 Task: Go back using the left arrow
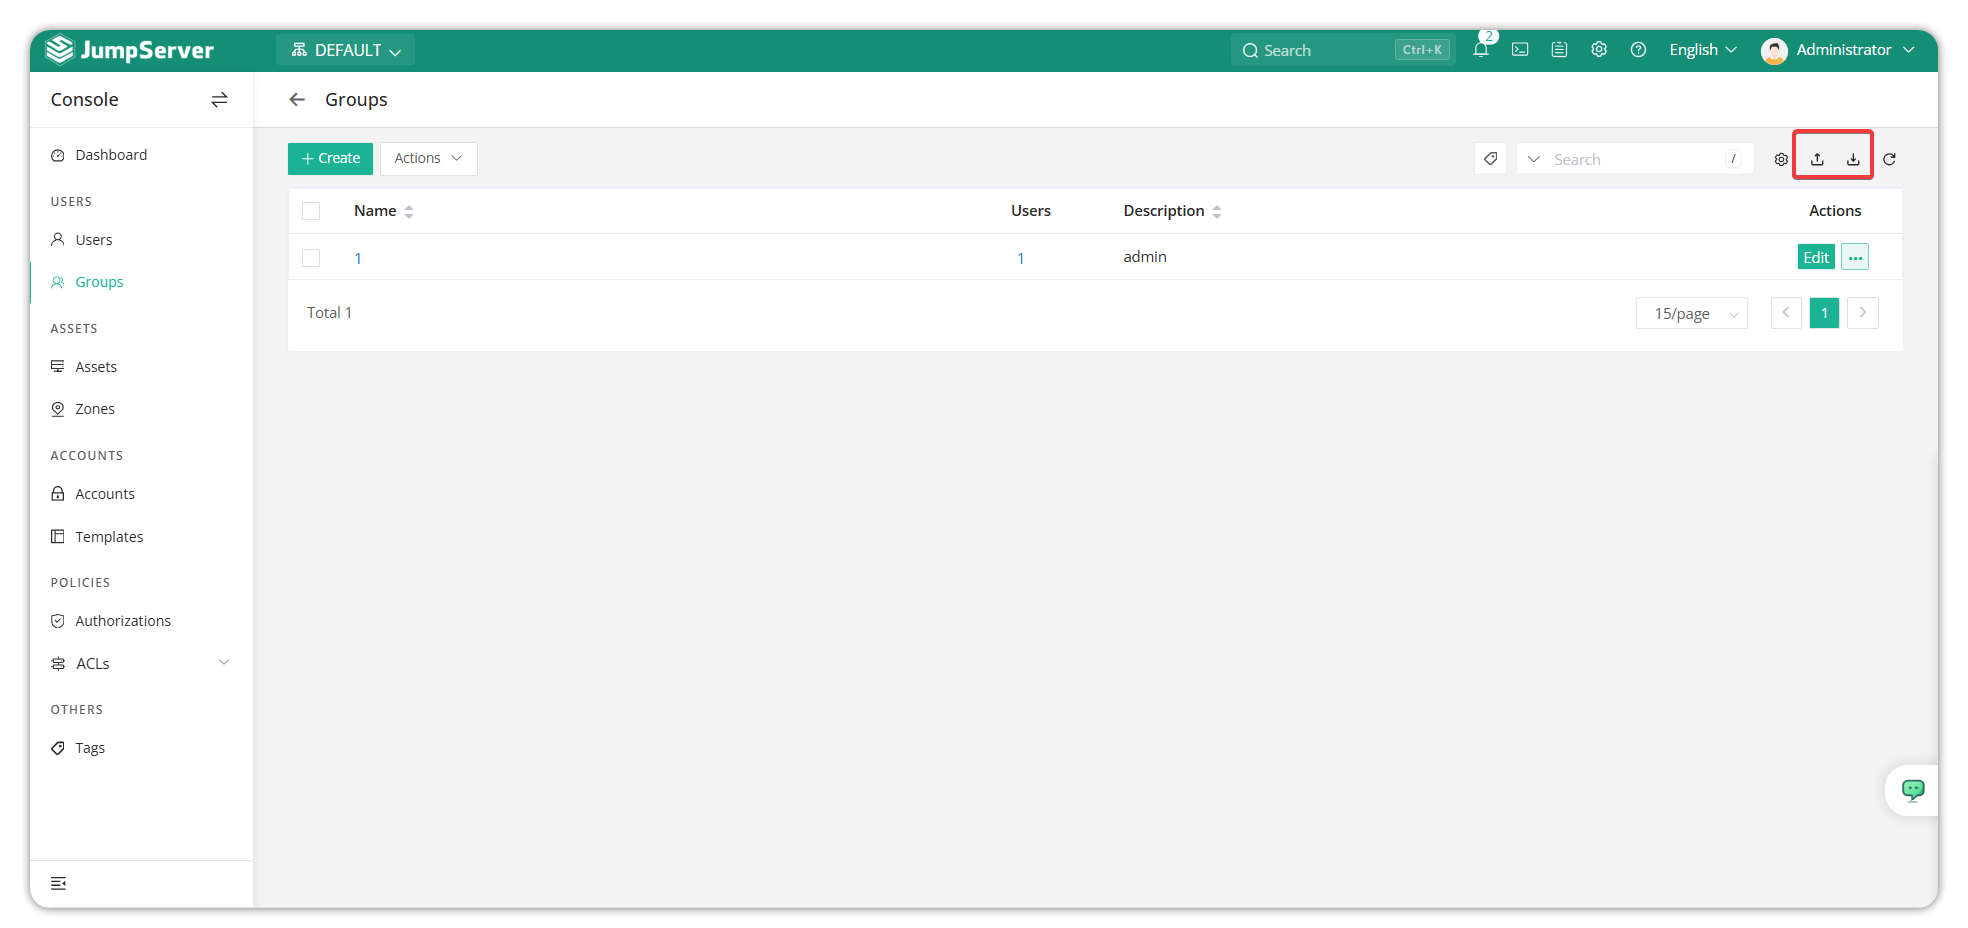297,99
